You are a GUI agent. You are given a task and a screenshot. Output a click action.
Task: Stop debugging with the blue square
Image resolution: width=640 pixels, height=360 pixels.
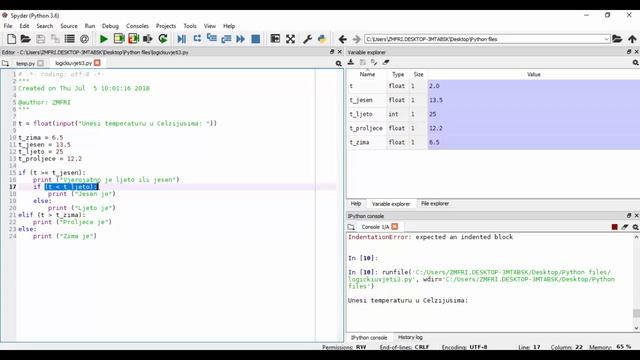(x=256, y=39)
